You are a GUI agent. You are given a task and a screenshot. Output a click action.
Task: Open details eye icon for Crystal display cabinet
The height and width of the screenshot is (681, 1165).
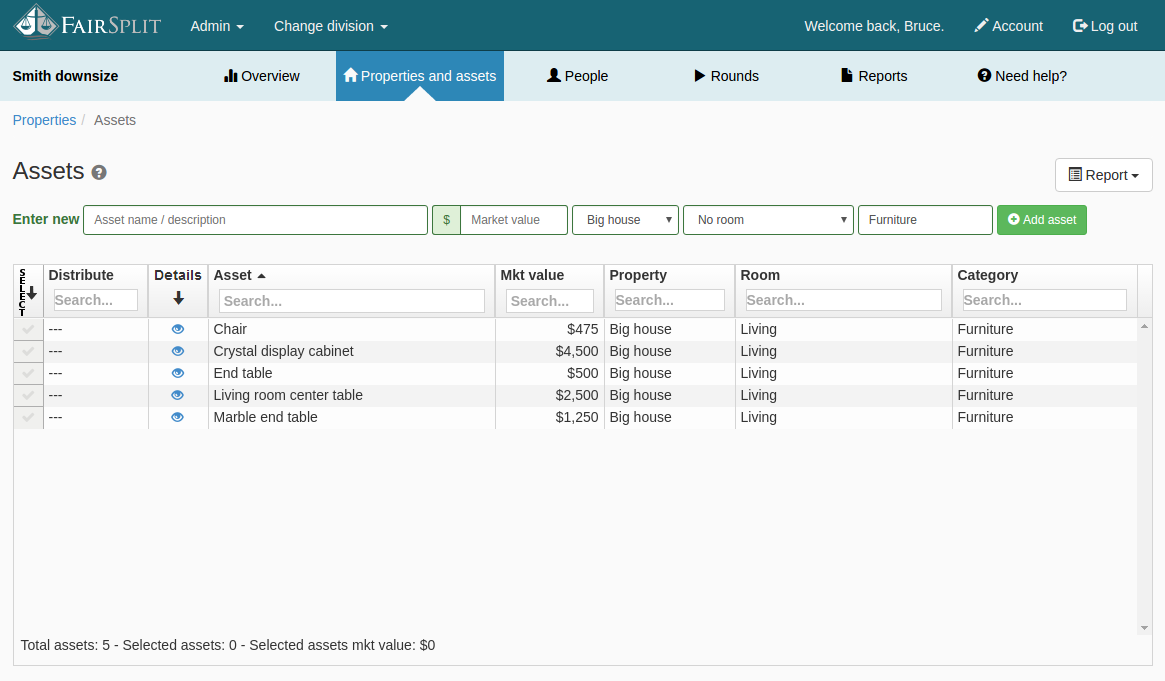pyautogui.click(x=178, y=351)
